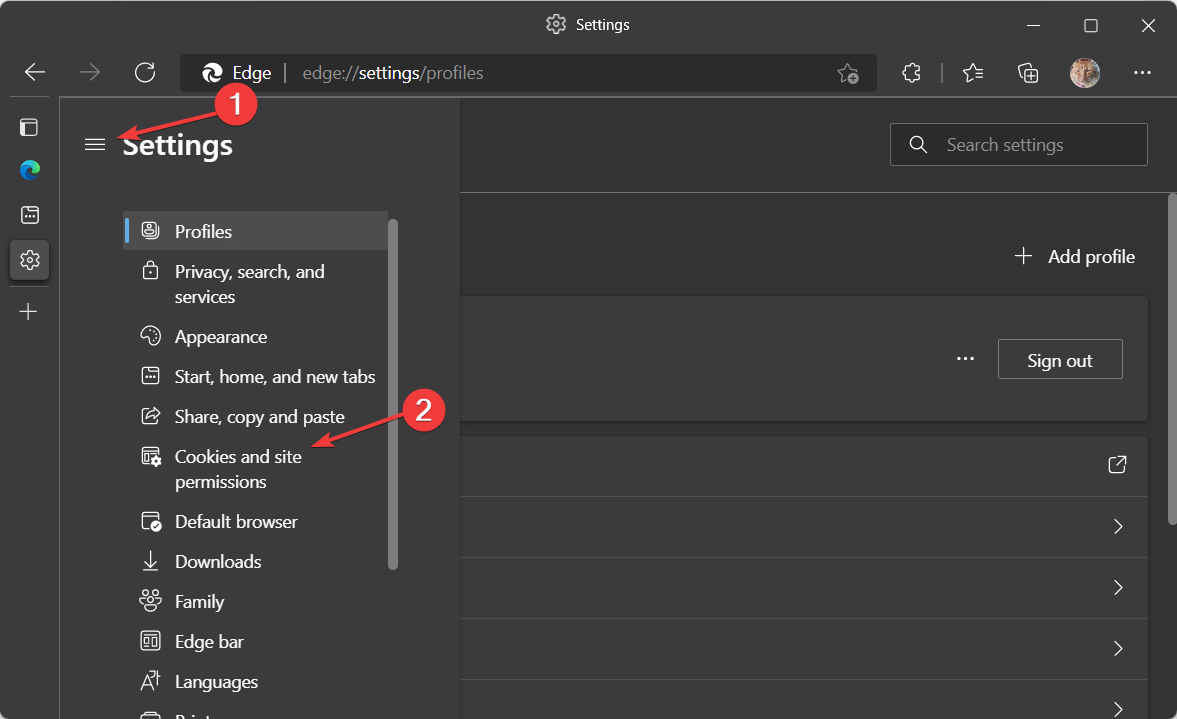
Task: Click the Profiles icon in sidebar
Action: click(150, 230)
